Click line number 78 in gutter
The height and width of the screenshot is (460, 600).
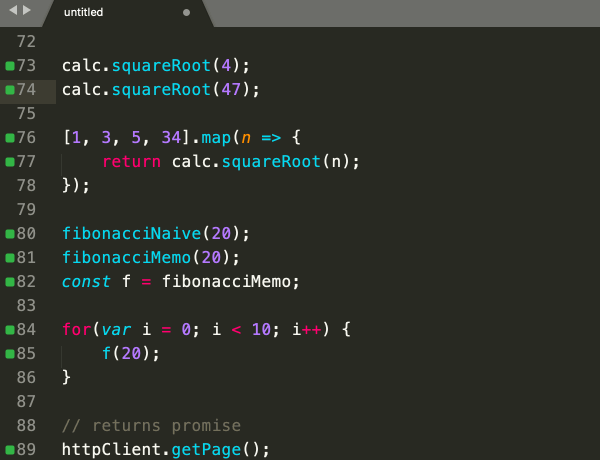coord(26,186)
